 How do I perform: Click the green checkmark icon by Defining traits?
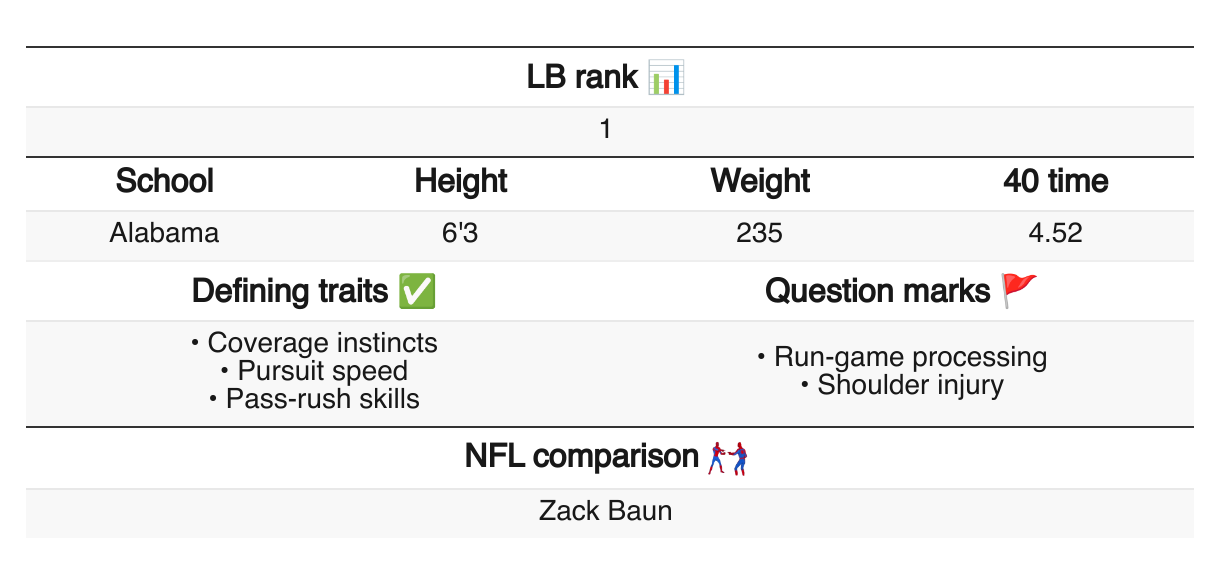pyautogui.click(x=416, y=291)
